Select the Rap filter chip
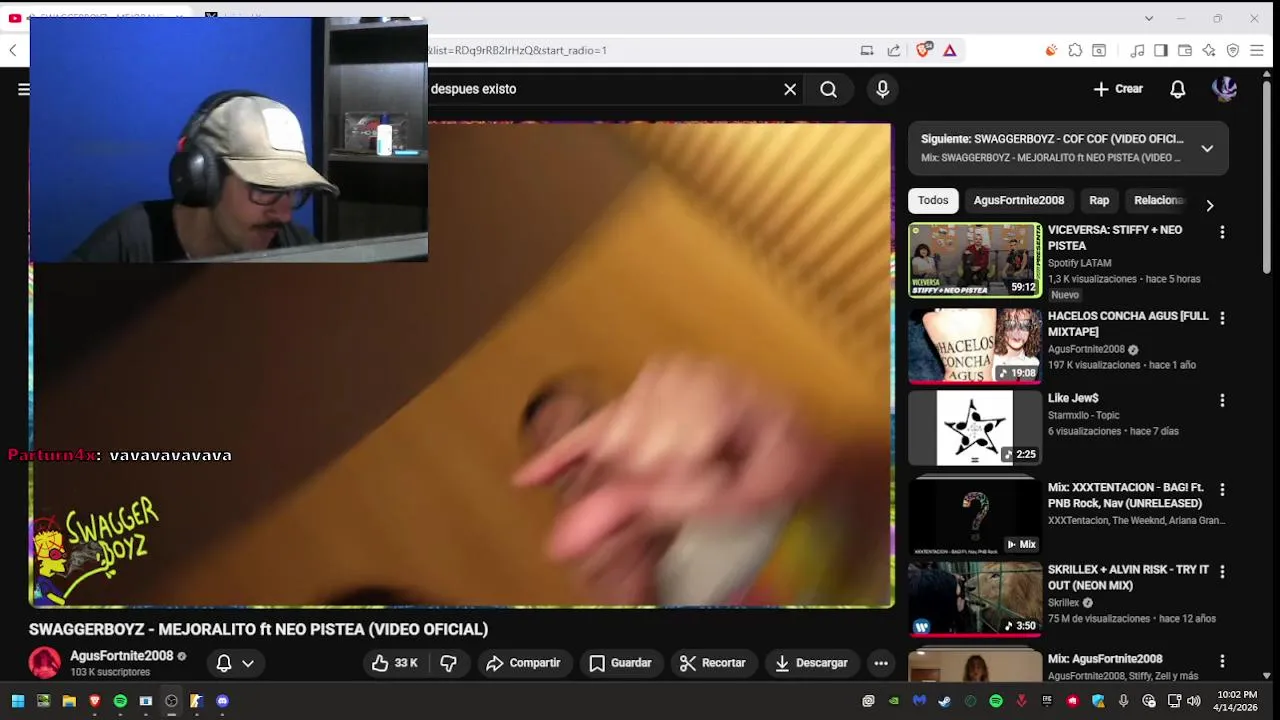Screen dimensions: 1280x720 [1099, 200]
